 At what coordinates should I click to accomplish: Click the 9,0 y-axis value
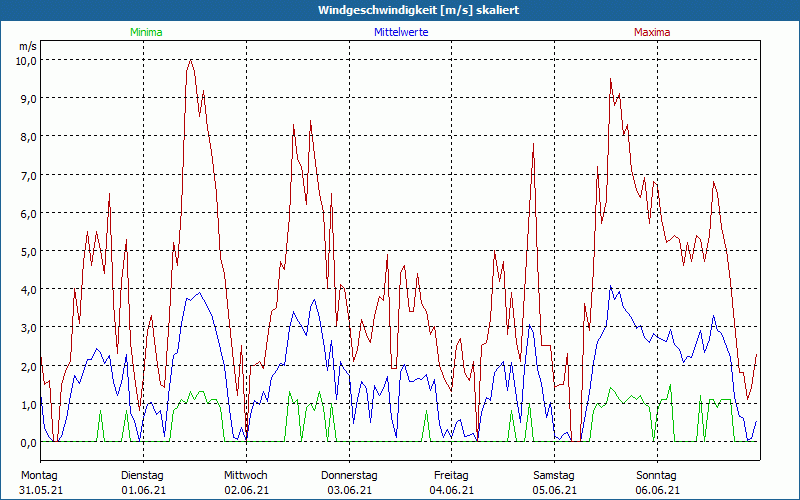[x=27, y=98]
